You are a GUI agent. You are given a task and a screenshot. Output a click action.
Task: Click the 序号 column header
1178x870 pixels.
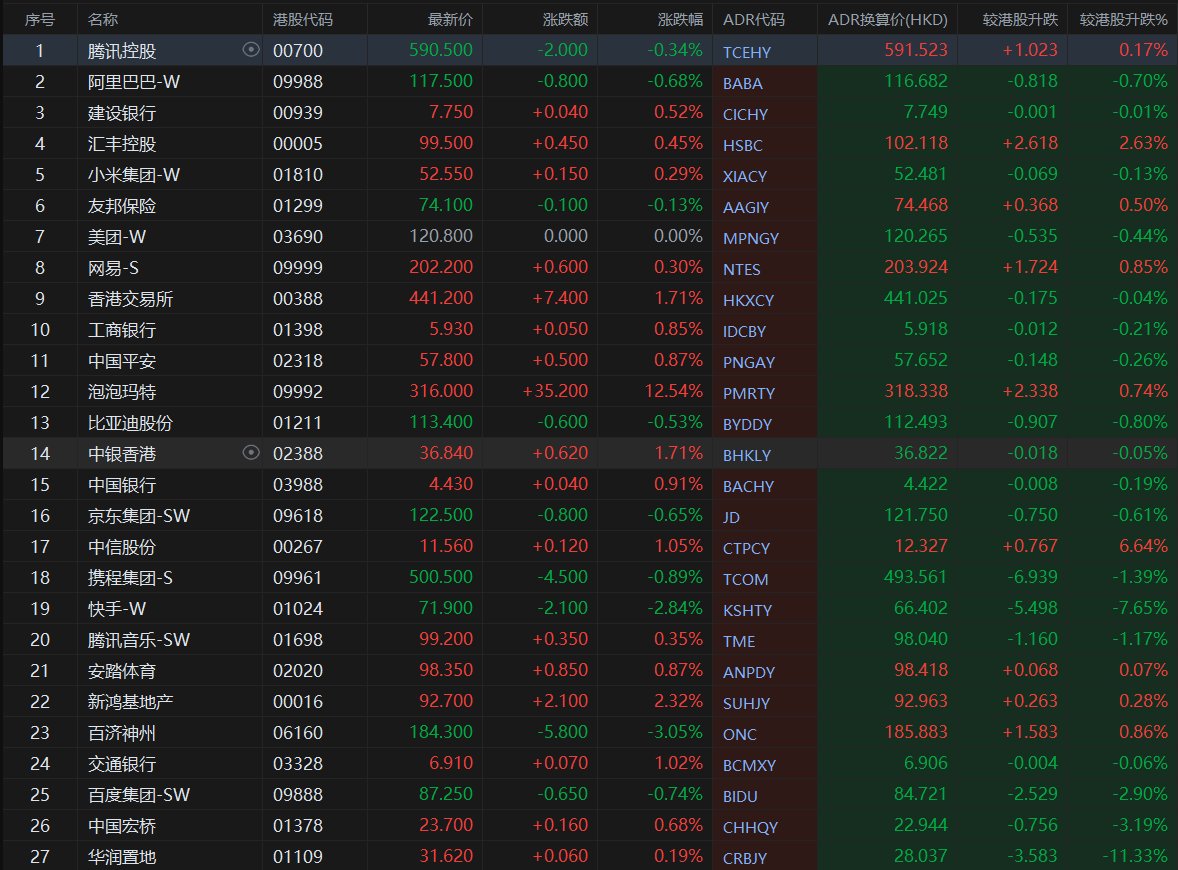[40, 19]
